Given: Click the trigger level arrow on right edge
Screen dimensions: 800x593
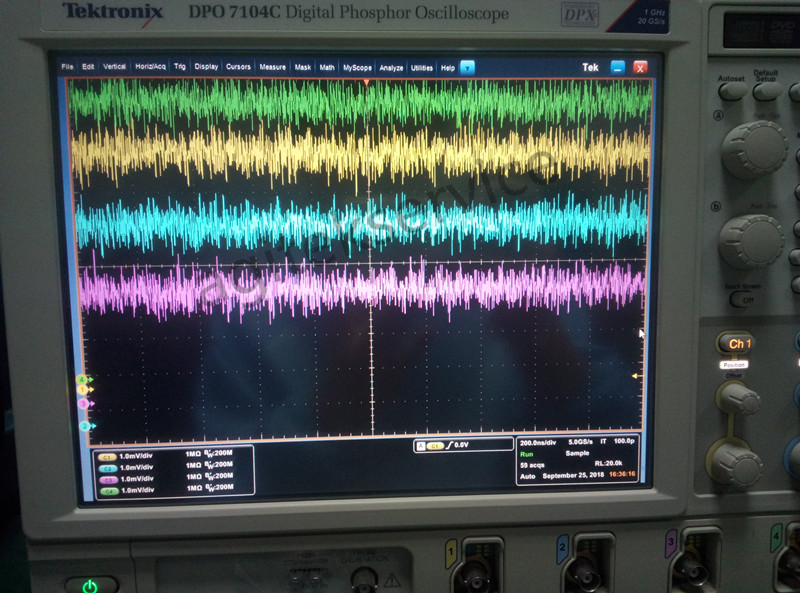Looking at the screenshot, I should (x=635, y=376).
